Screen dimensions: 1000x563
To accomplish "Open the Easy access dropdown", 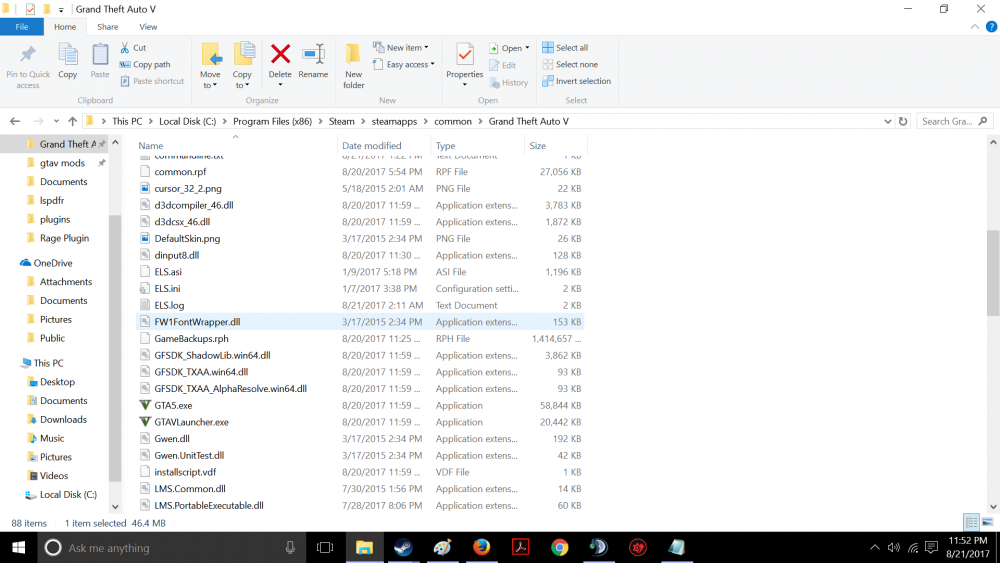I will click(404, 64).
